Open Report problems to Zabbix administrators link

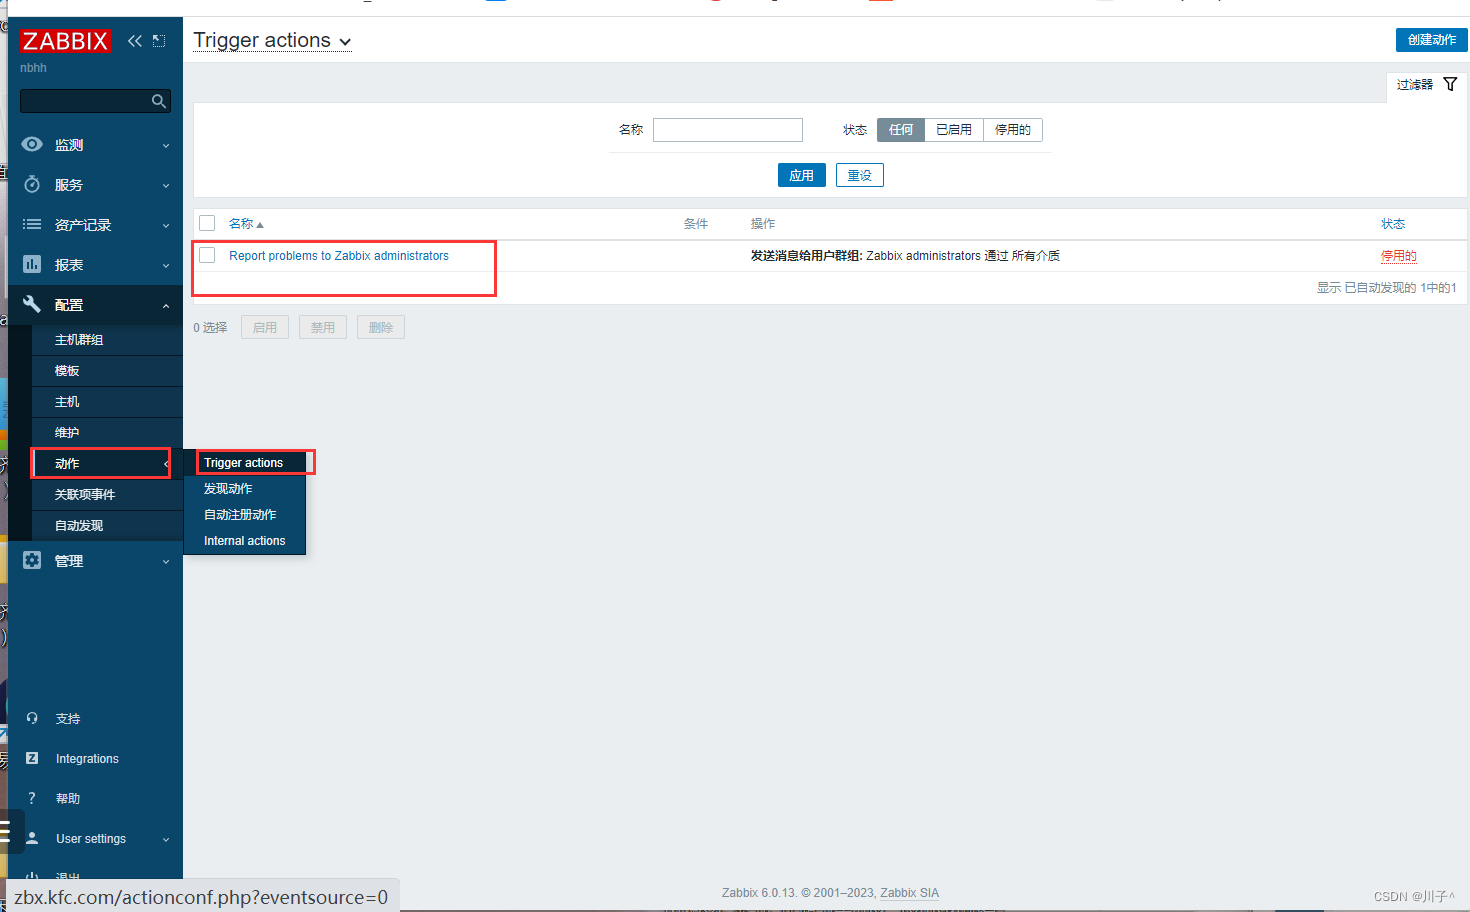point(339,256)
